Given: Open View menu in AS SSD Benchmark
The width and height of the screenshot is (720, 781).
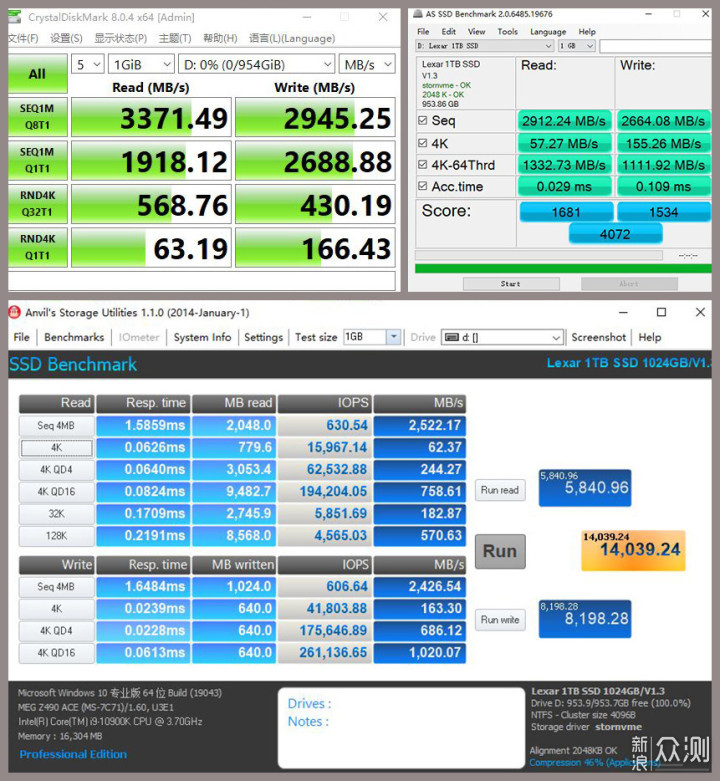Looking at the screenshot, I should [x=476, y=31].
